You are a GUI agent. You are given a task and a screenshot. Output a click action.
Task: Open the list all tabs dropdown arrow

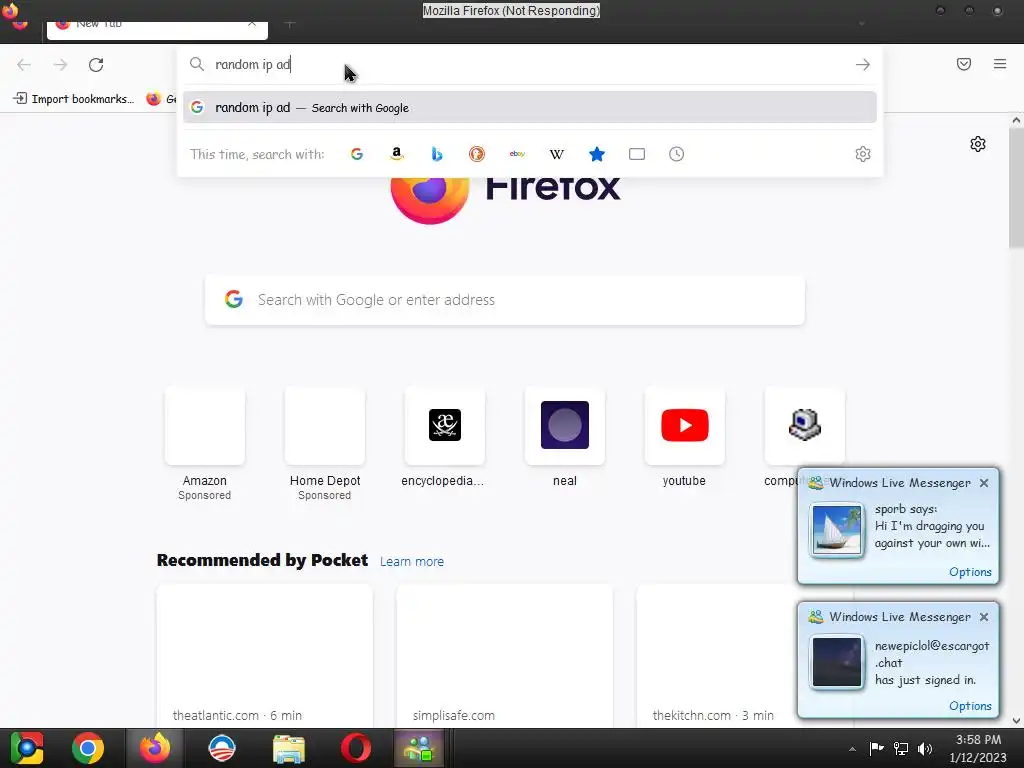(x=861, y=24)
